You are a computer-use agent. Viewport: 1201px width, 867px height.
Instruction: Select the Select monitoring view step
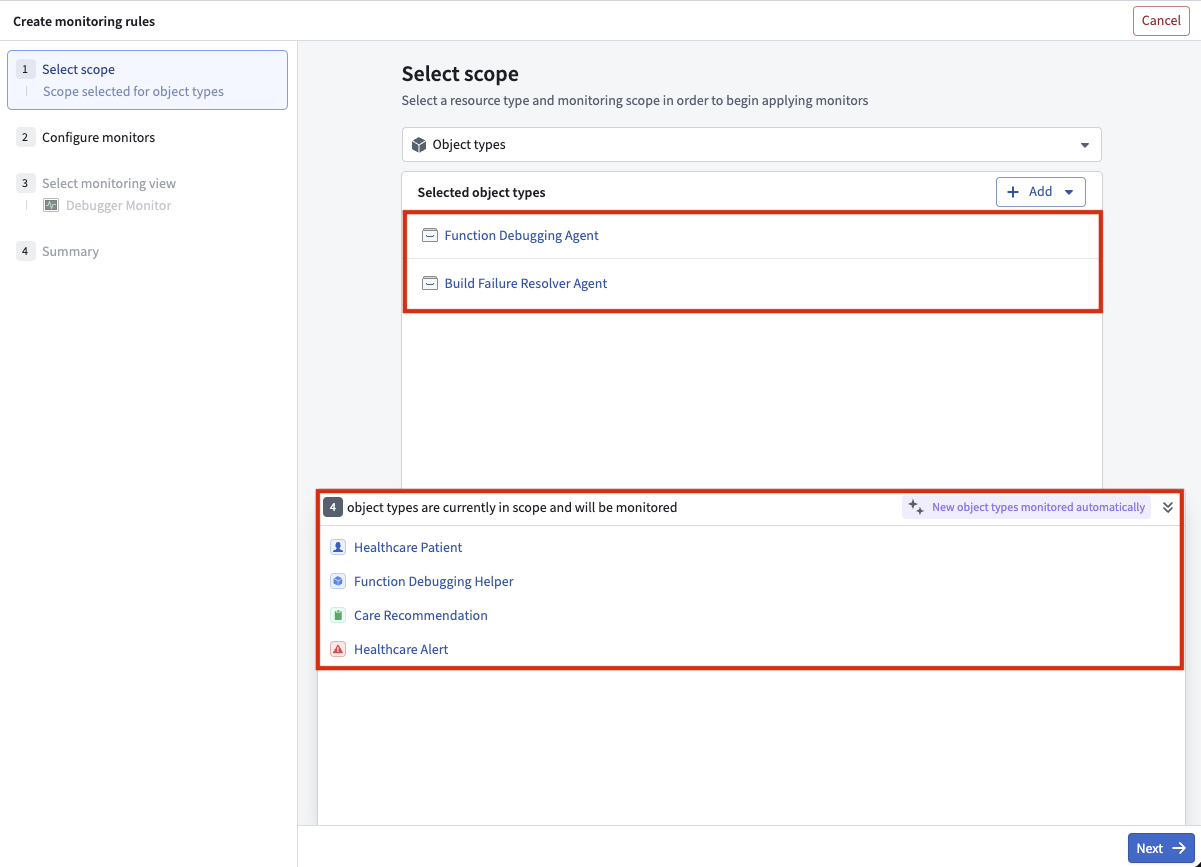[x=108, y=184]
